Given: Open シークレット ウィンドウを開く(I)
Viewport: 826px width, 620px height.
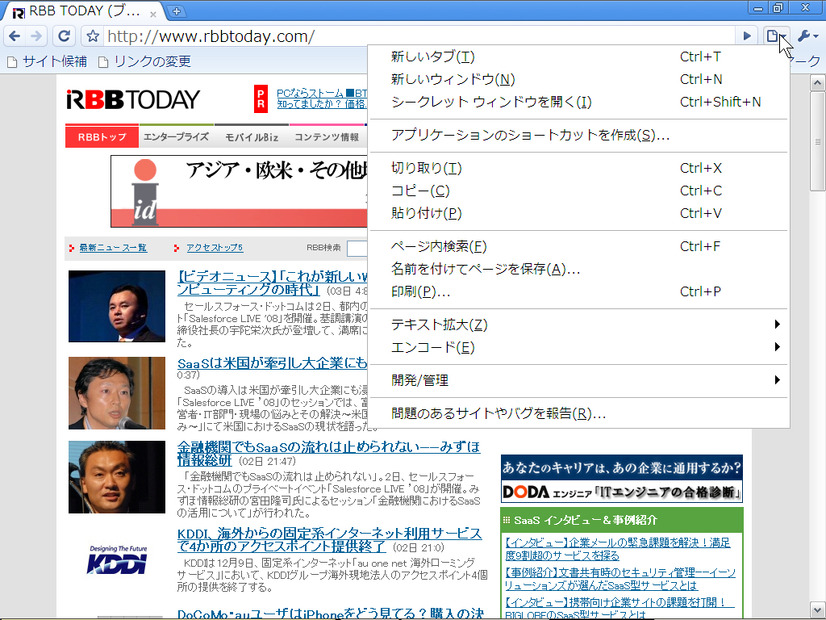Looking at the screenshot, I should click(578, 102).
